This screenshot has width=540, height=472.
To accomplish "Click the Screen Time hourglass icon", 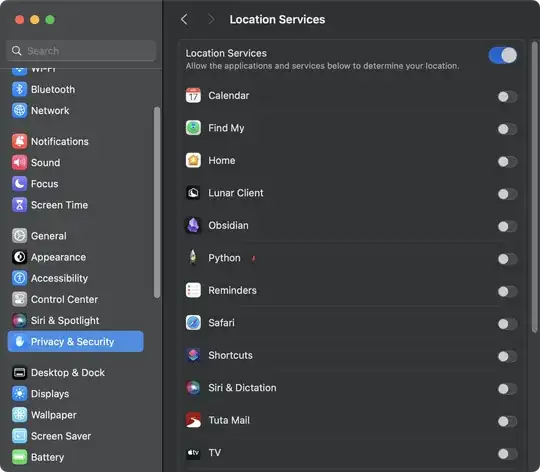I will [19, 205].
